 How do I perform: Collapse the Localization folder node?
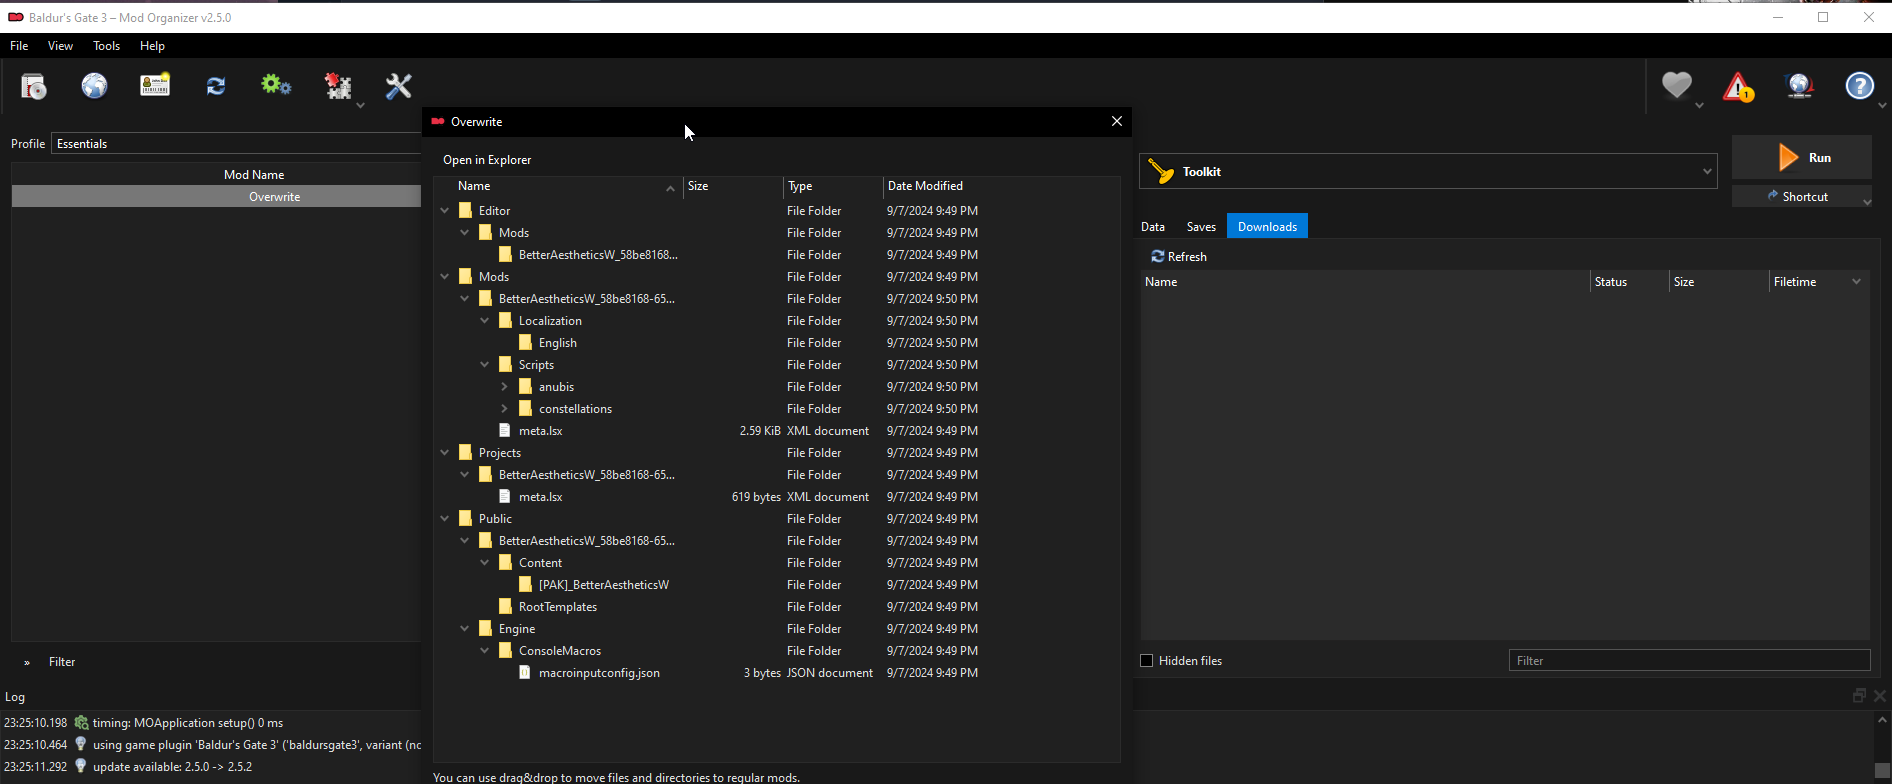point(485,321)
